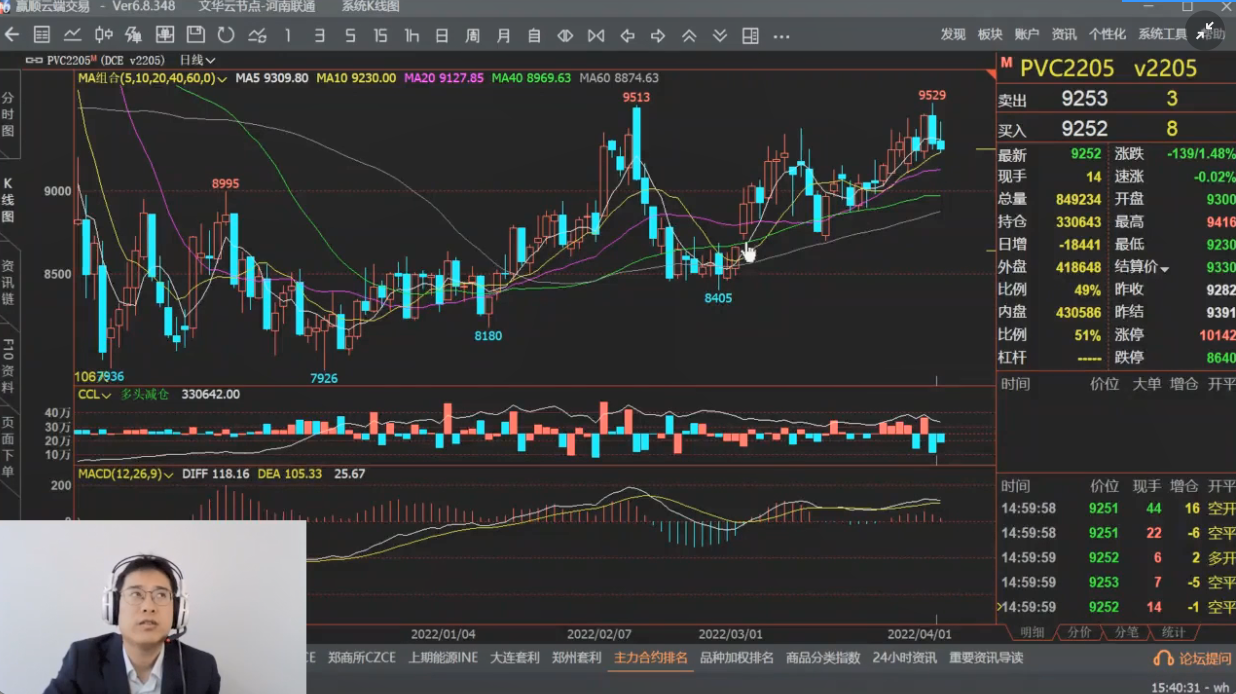Open the 系统工具 menu
This screenshot has height=694, width=1236.
(1162, 34)
